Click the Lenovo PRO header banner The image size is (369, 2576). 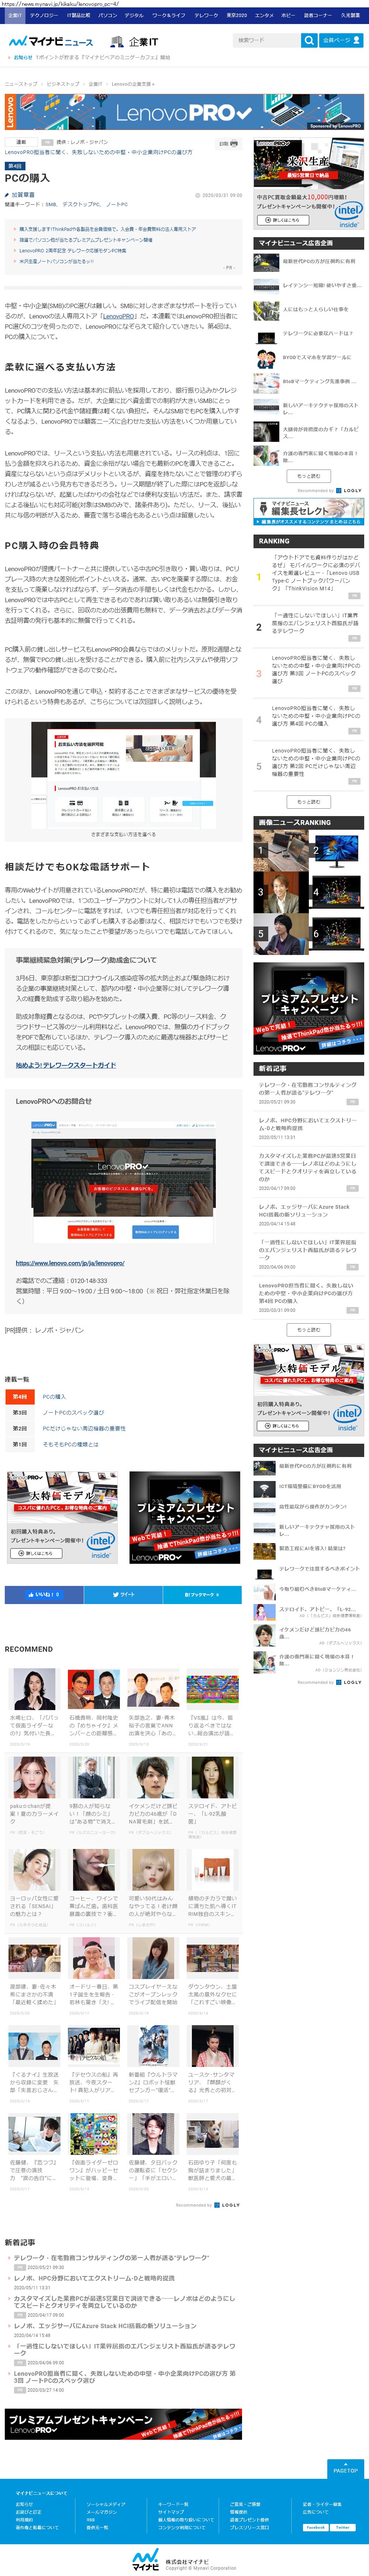tap(184, 112)
